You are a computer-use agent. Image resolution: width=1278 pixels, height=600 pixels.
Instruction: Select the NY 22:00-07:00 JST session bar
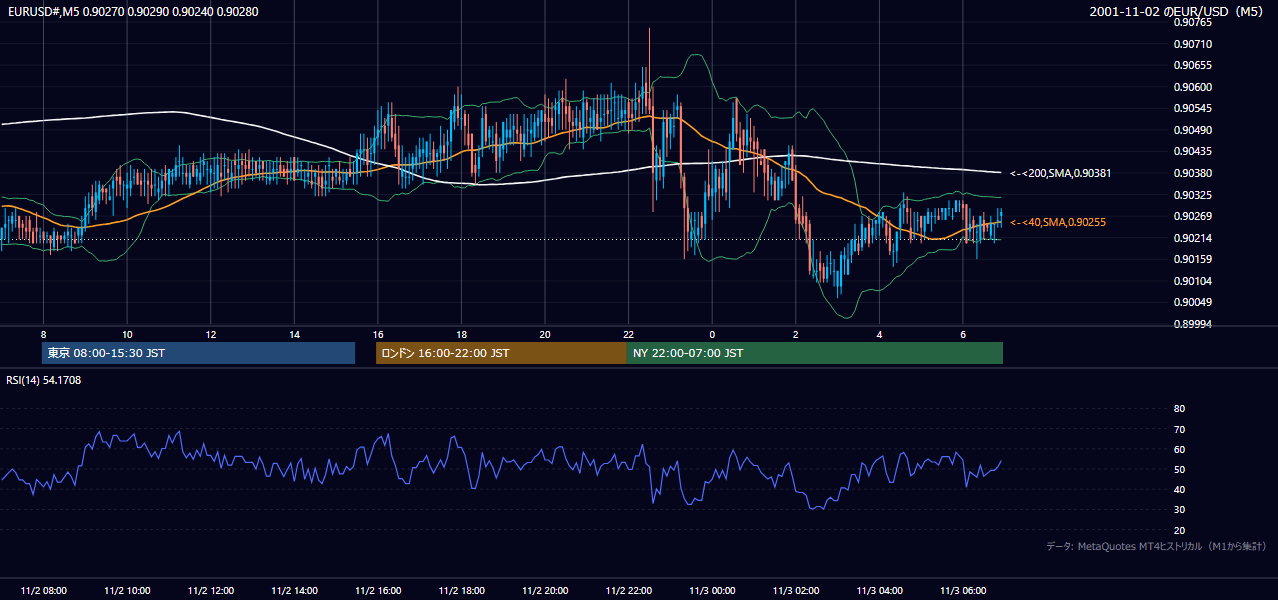(815, 353)
